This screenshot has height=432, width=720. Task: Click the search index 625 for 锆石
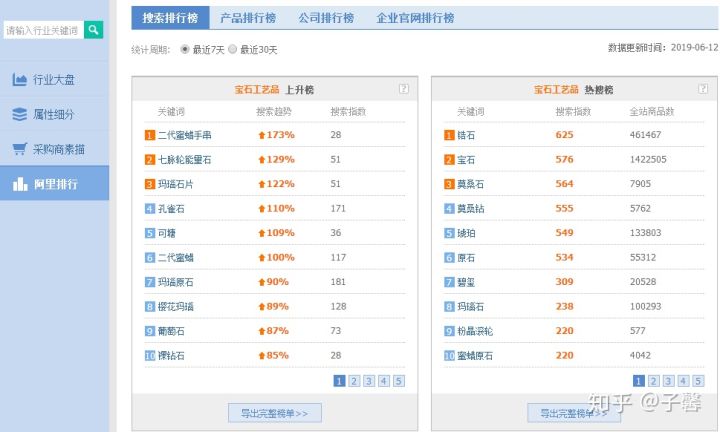click(564, 135)
